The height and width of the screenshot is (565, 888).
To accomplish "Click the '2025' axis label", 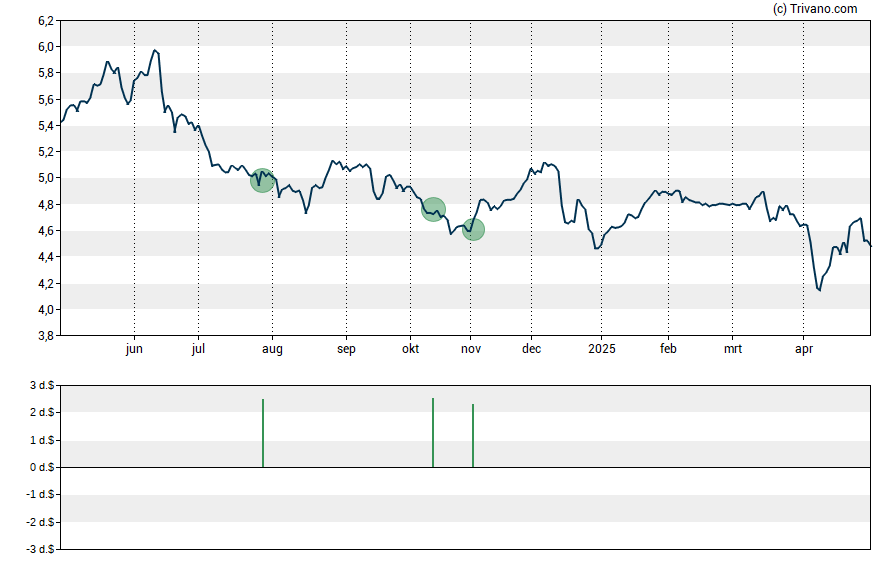I will [x=601, y=349].
